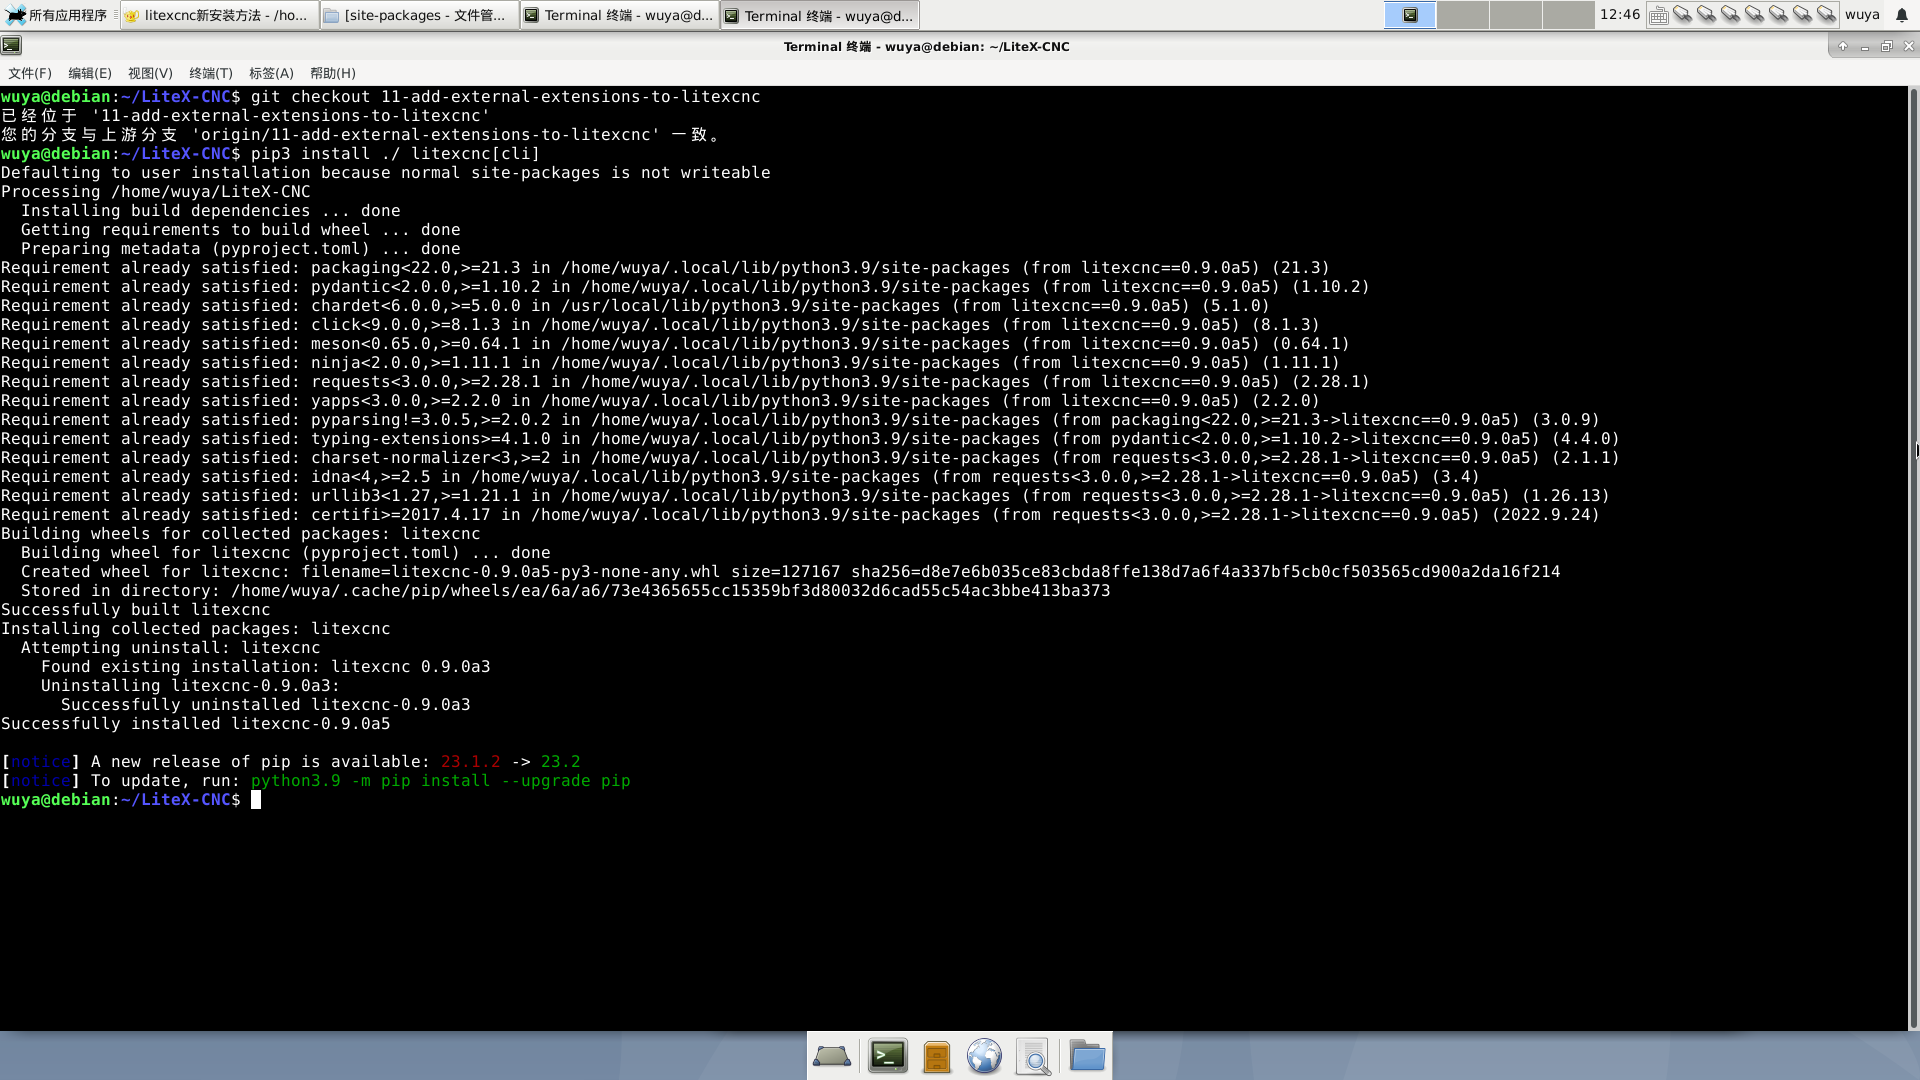The image size is (1920, 1080).
Task: Switch to the fourth workspace in pager
Action: click(1569, 15)
